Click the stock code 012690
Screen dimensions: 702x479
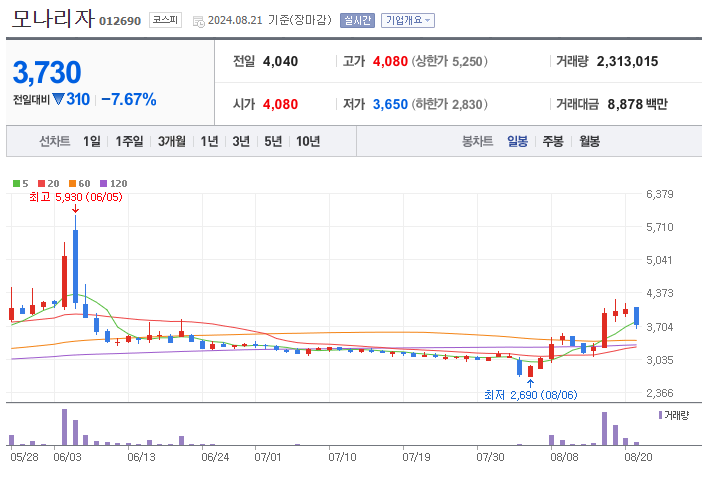click(120, 21)
